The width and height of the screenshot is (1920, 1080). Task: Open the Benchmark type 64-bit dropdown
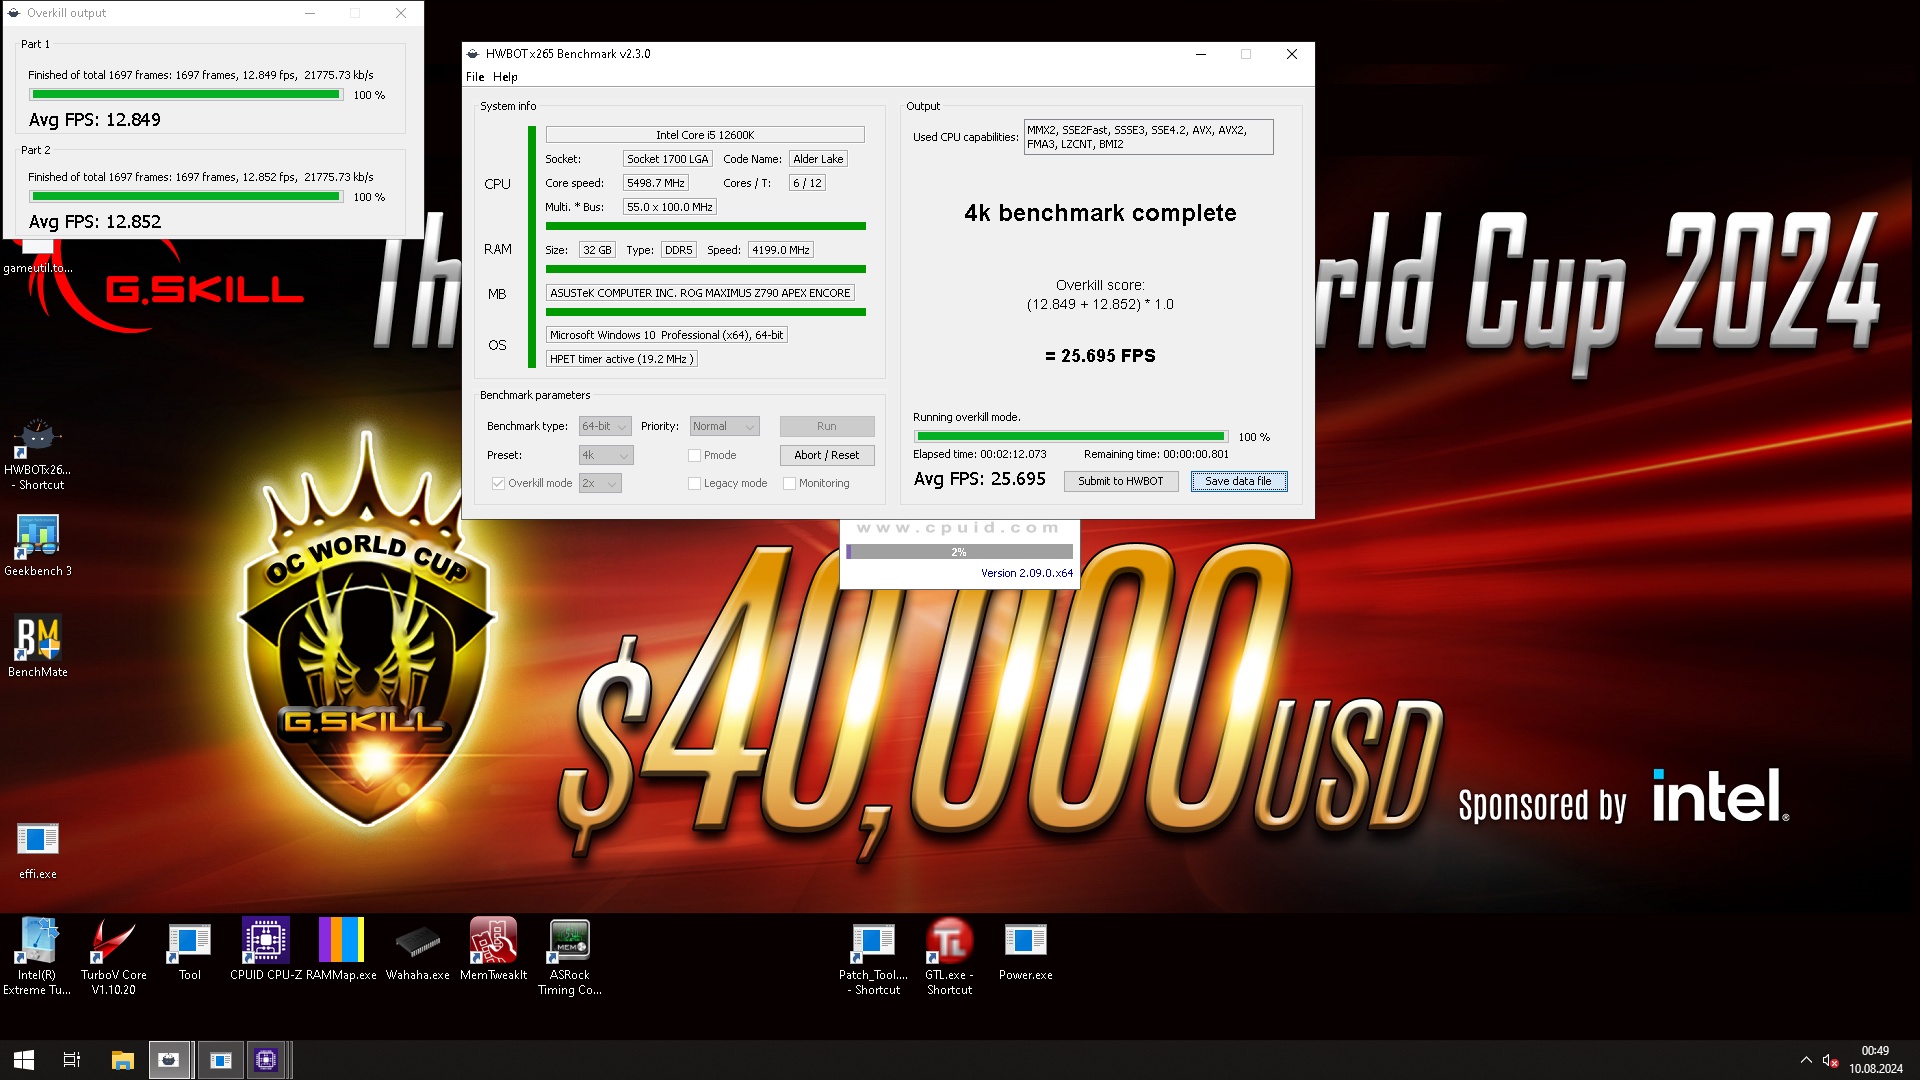coord(605,426)
